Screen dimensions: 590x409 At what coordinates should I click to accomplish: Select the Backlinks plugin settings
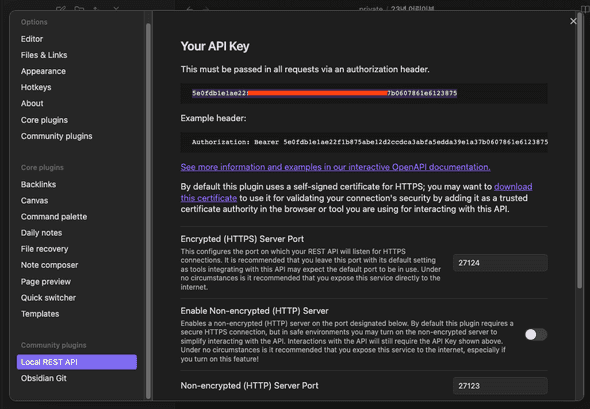click(x=38, y=184)
